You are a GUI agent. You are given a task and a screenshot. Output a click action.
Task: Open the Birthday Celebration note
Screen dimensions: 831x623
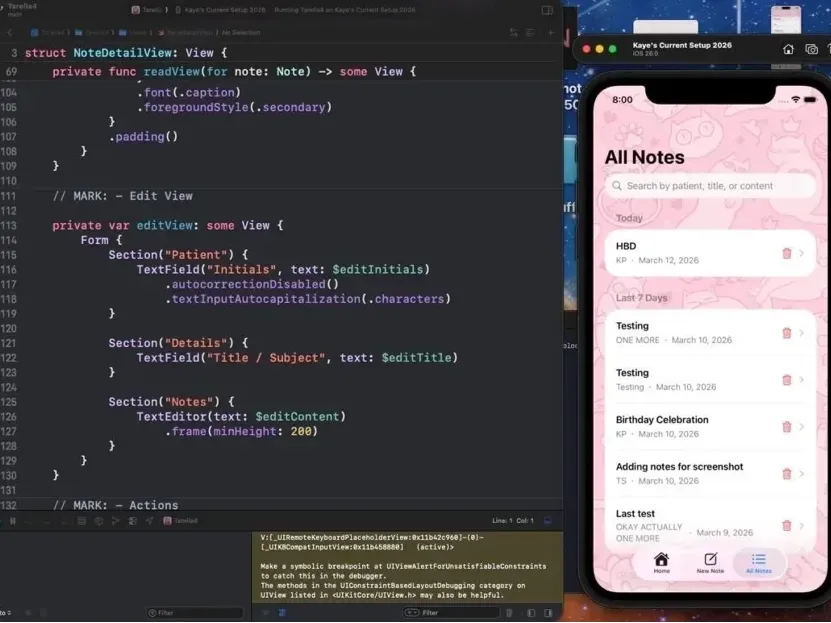click(x=710, y=426)
